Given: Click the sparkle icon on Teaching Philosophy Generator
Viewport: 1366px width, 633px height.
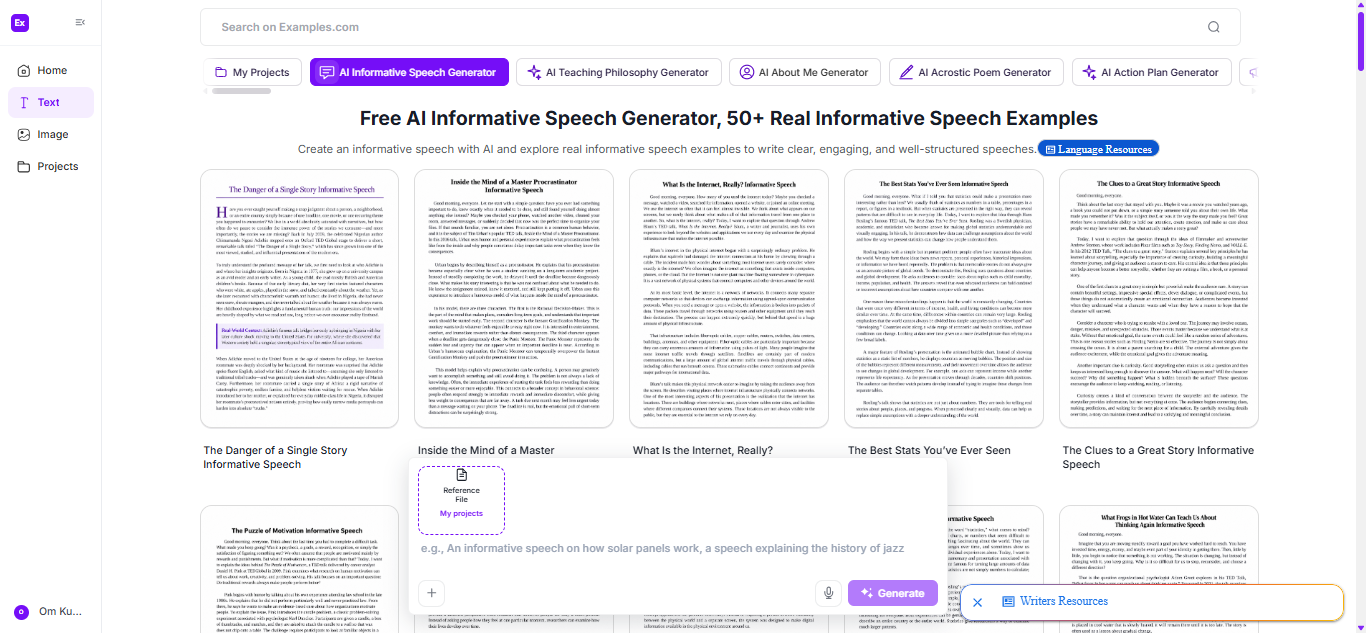Looking at the screenshot, I should coord(534,72).
